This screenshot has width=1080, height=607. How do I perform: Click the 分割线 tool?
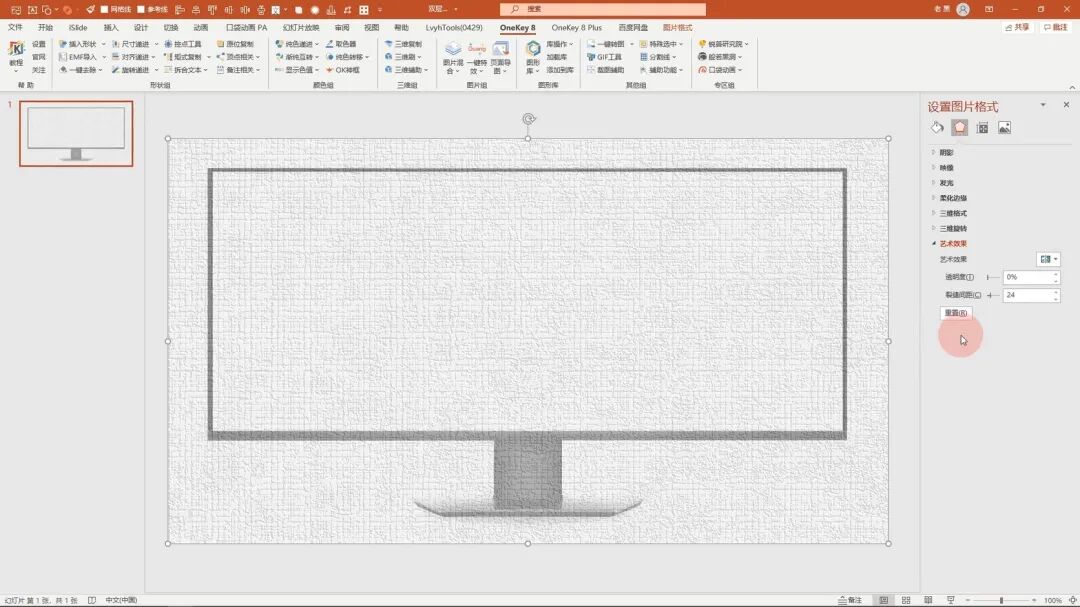(658, 57)
